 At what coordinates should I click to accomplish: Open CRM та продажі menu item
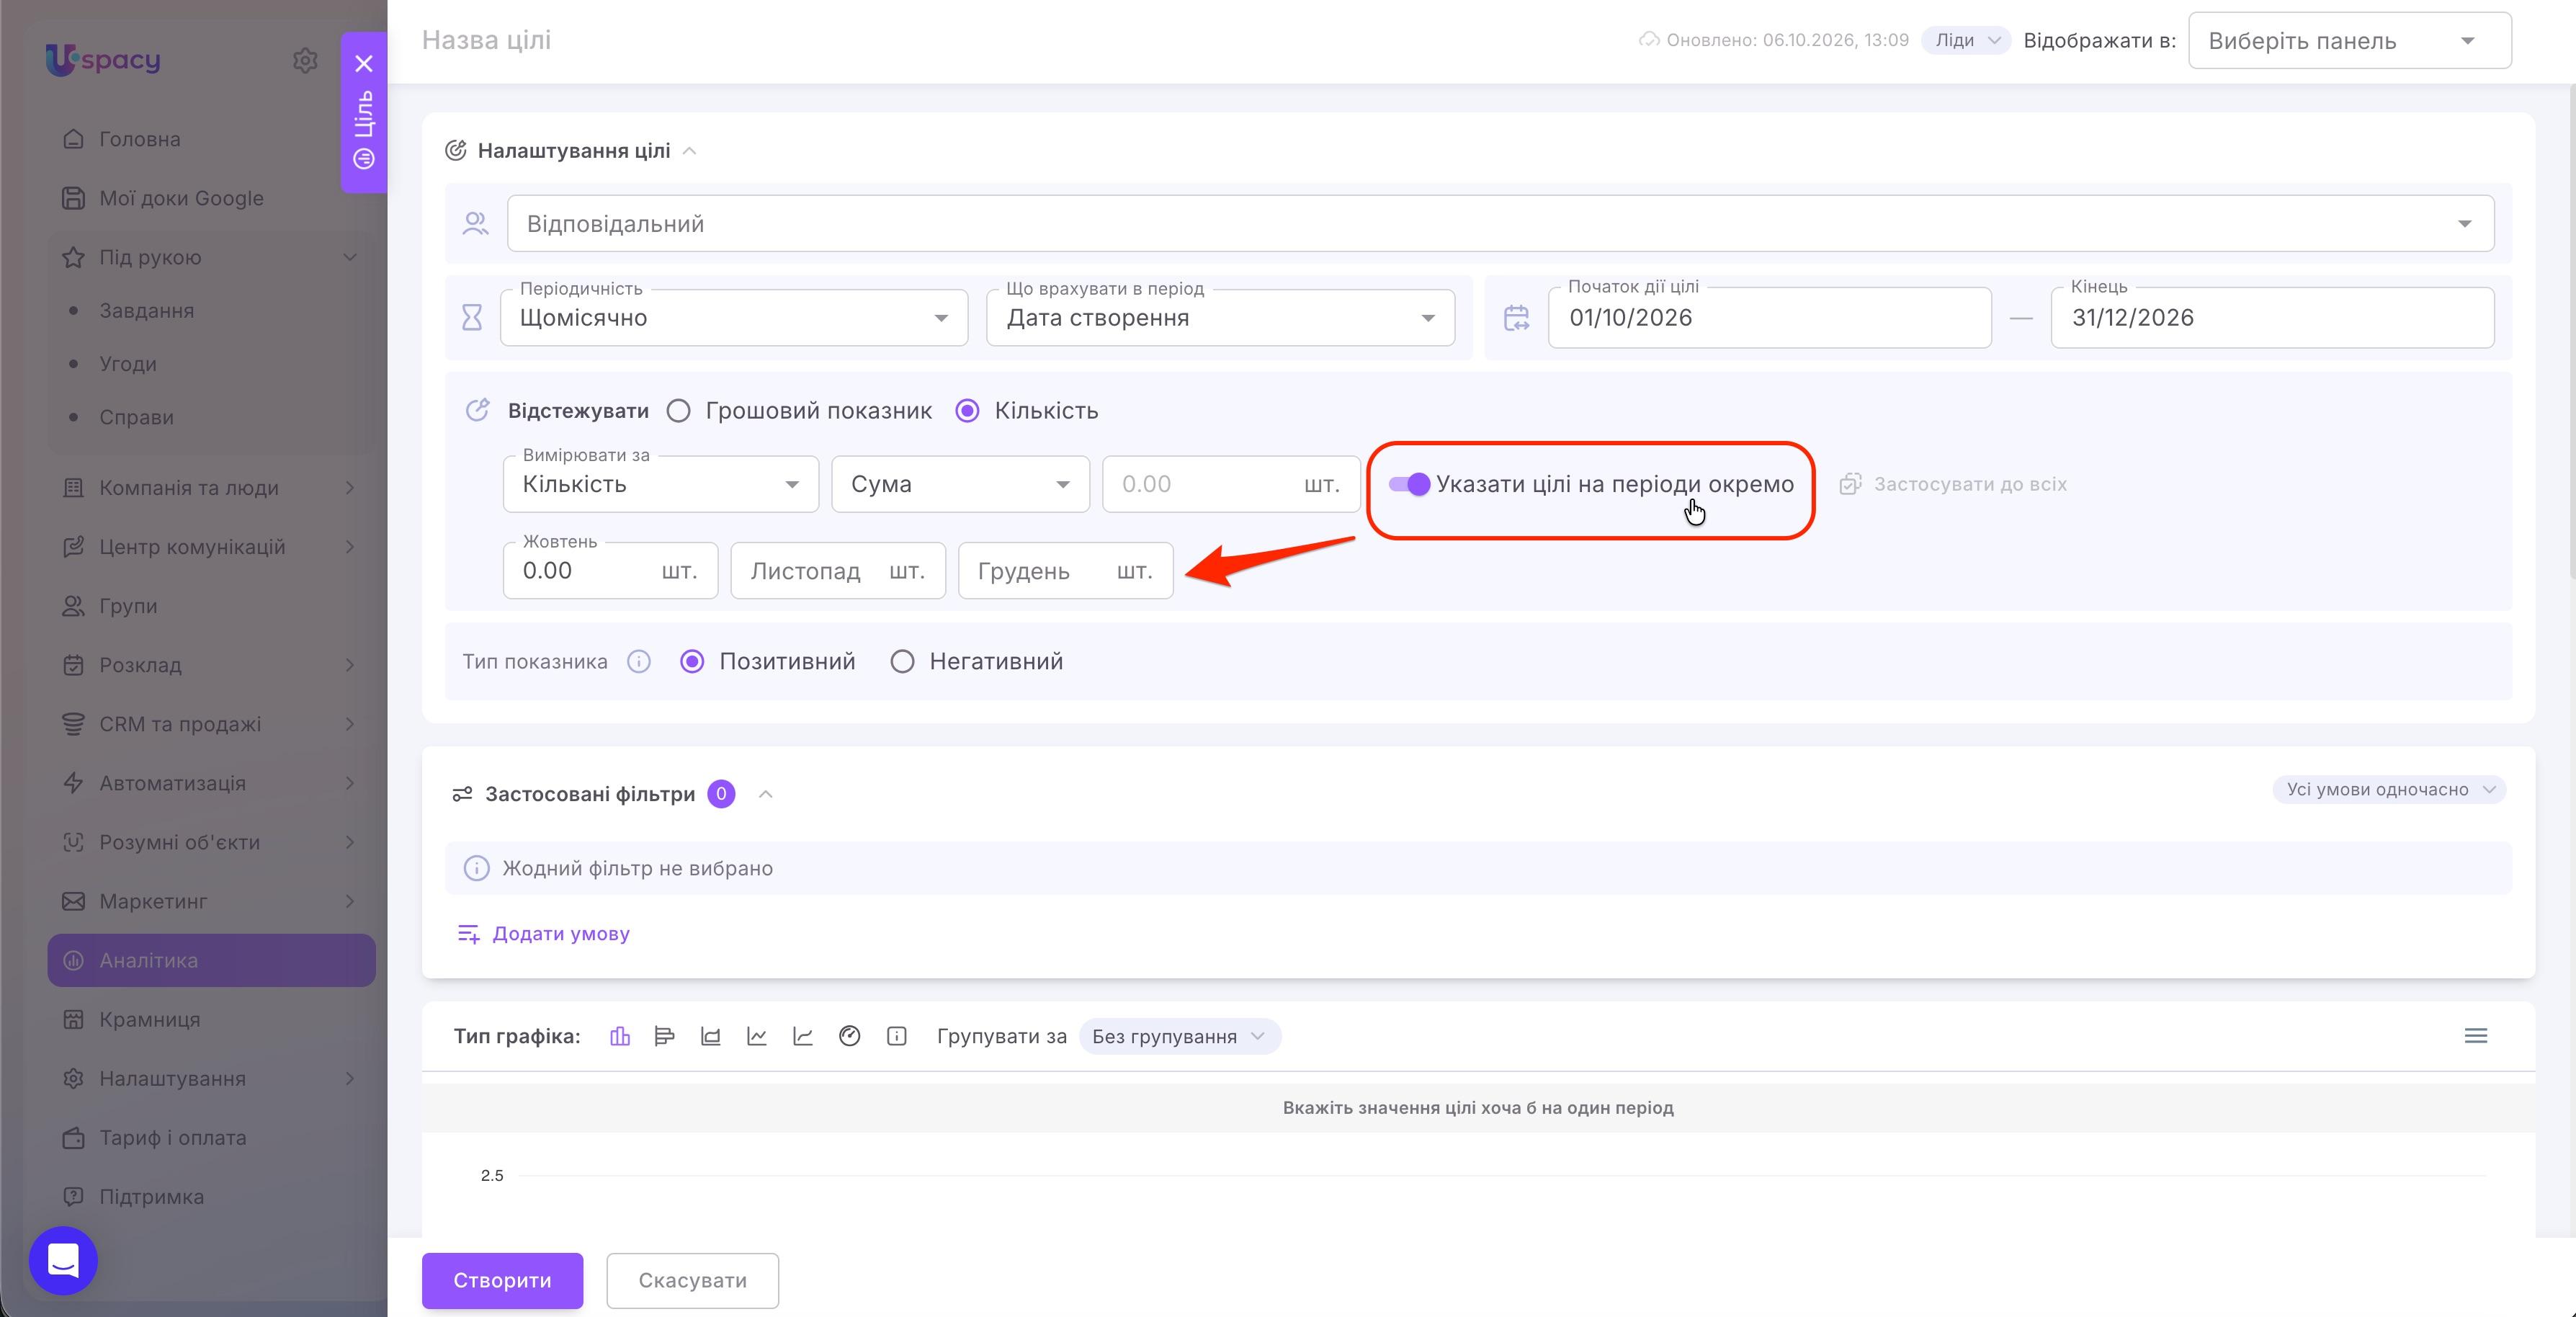[211, 724]
